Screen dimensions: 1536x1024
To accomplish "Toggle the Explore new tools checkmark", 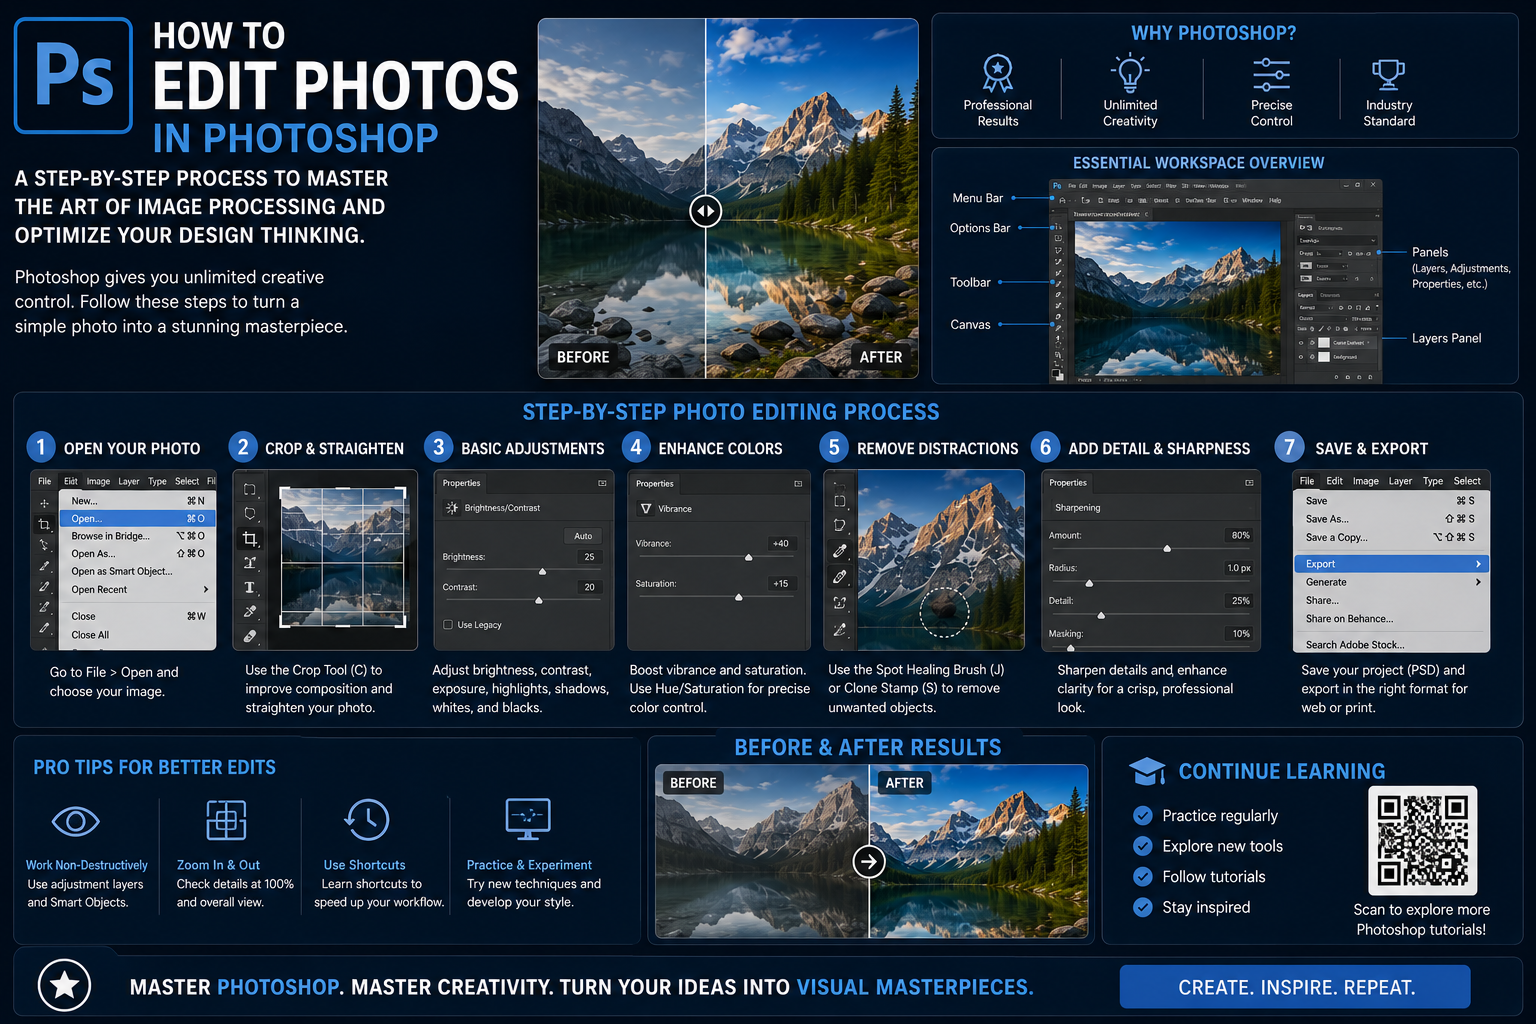I will pyautogui.click(x=1143, y=846).
